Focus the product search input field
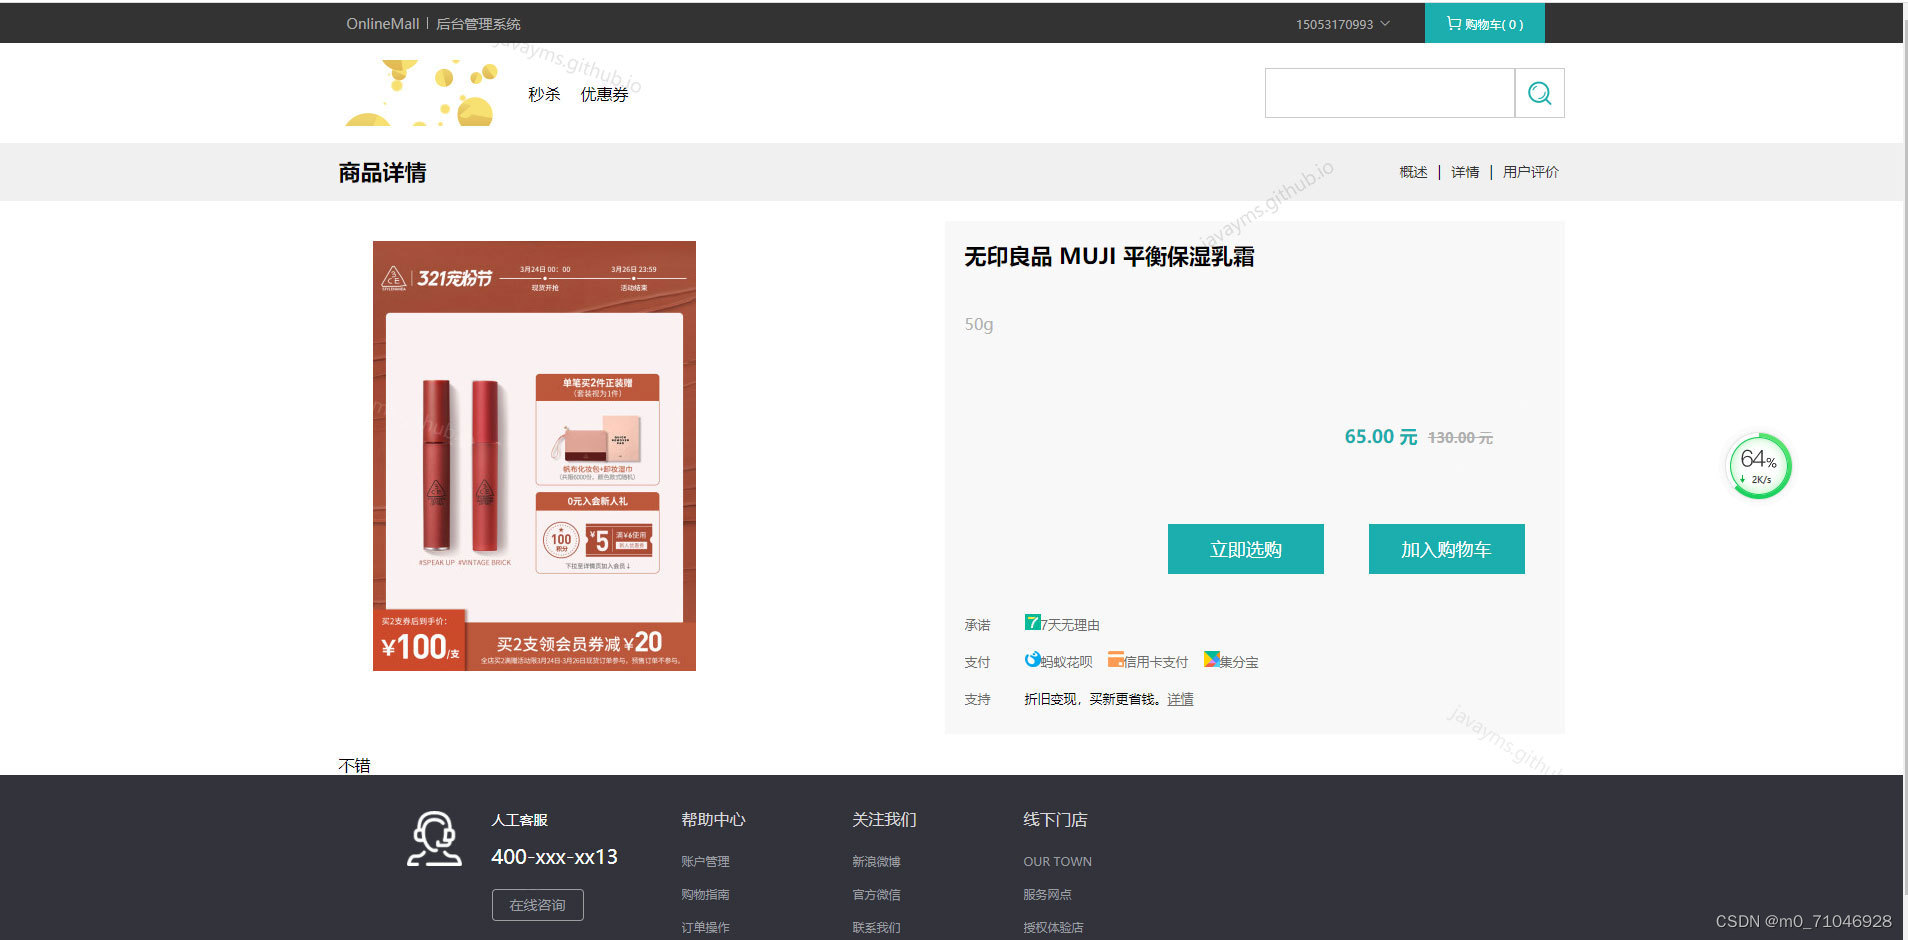 (1390, 93)
